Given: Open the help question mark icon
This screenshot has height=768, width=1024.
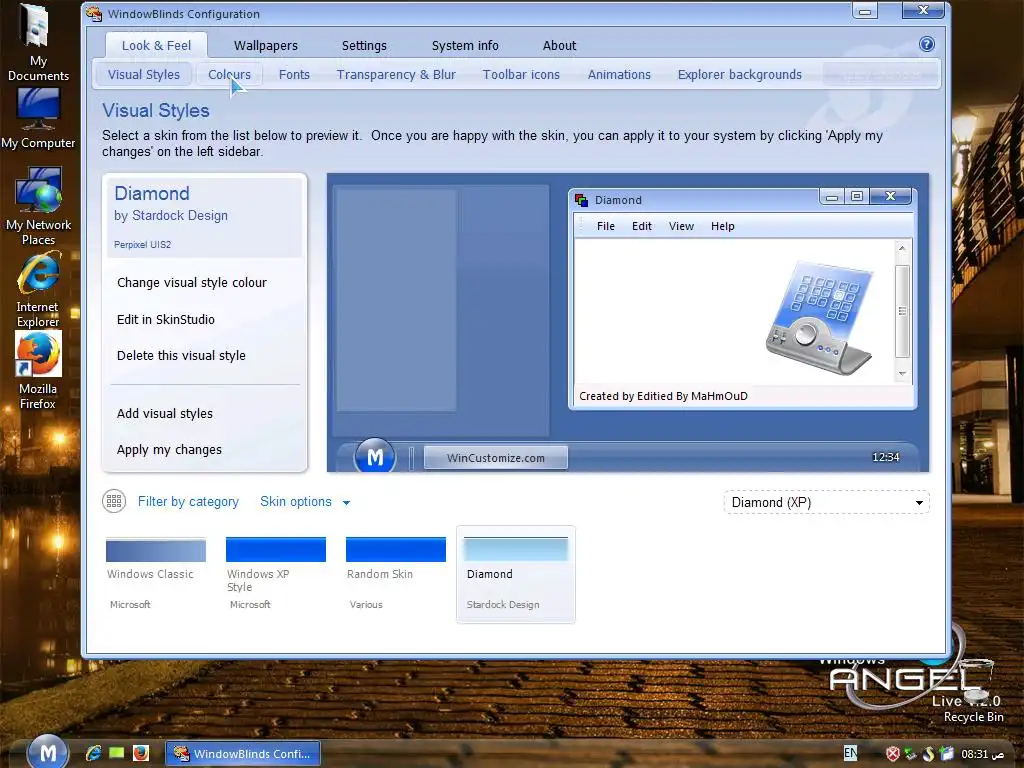Looking at the screenshot, I should point(926,44).
